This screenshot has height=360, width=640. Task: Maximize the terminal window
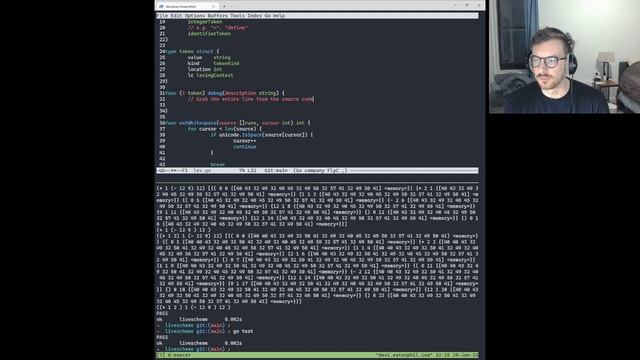click(467, 6)
